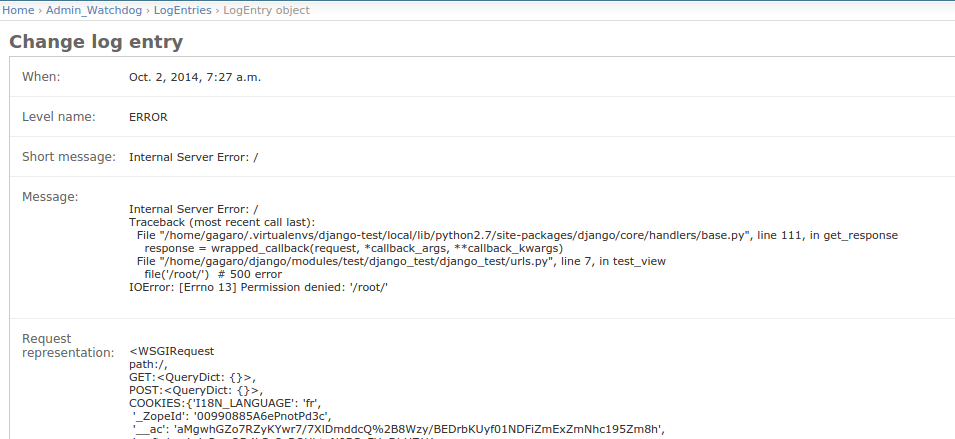Click the 'Level name:' label
The image size is (955, 439).
58,117
